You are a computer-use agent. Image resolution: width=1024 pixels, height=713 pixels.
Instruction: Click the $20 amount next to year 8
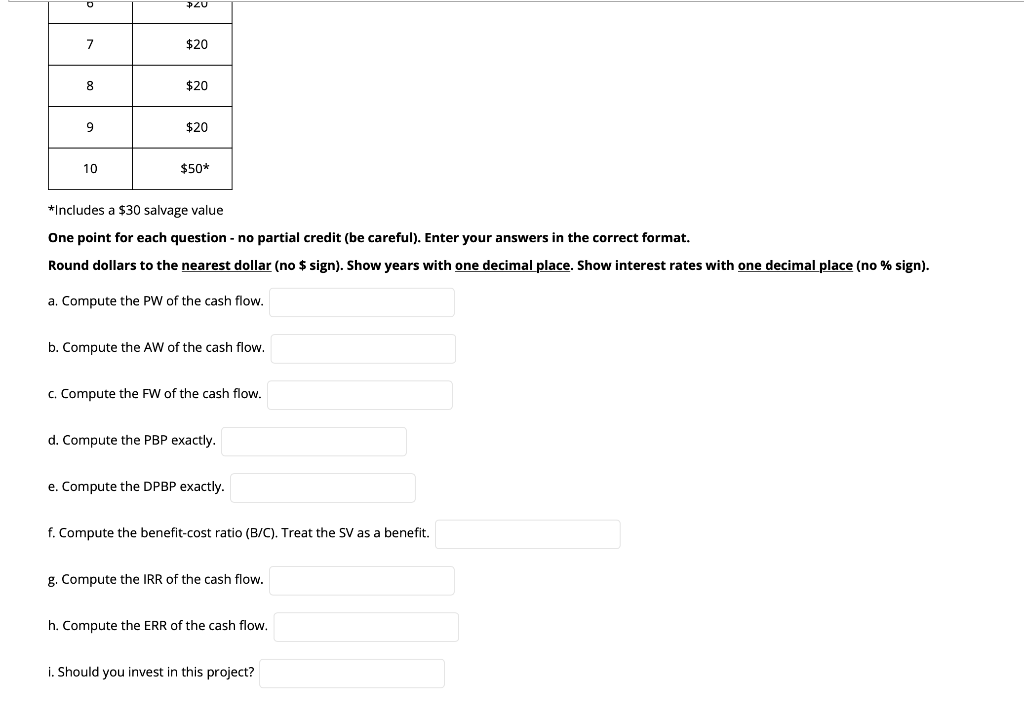point(196,85)
